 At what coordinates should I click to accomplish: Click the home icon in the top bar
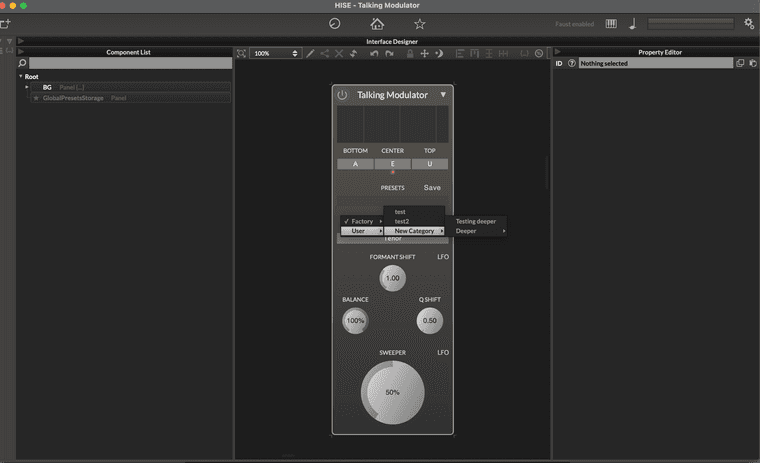377,24
